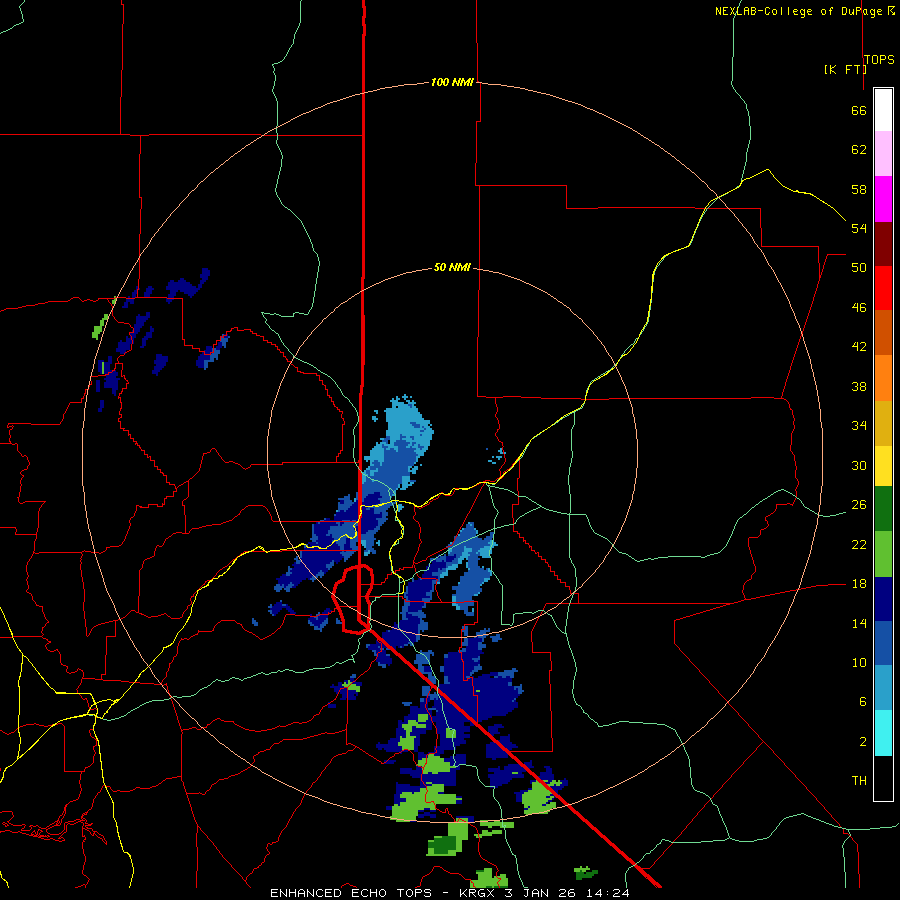Click the dark red 50-54 kft swatch

(x=883, y=244)
